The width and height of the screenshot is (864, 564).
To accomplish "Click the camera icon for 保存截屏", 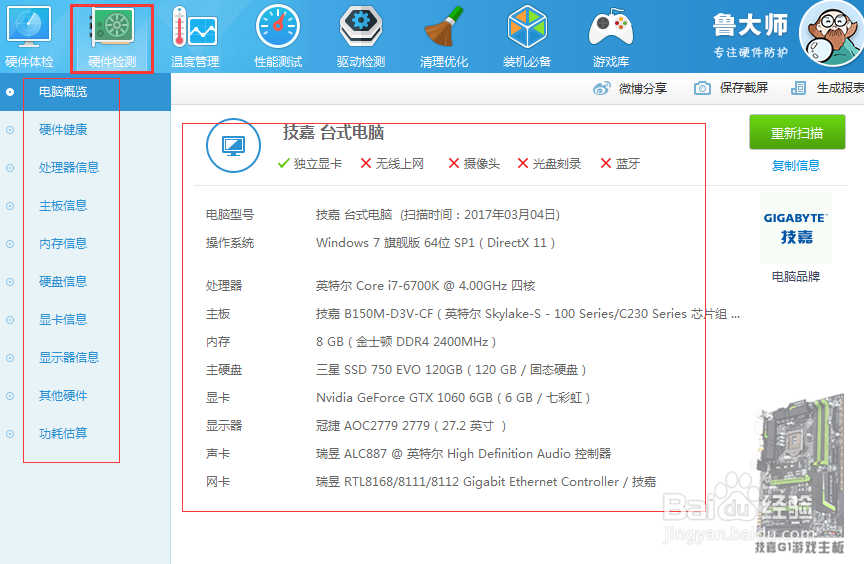I will coord(702,88).
